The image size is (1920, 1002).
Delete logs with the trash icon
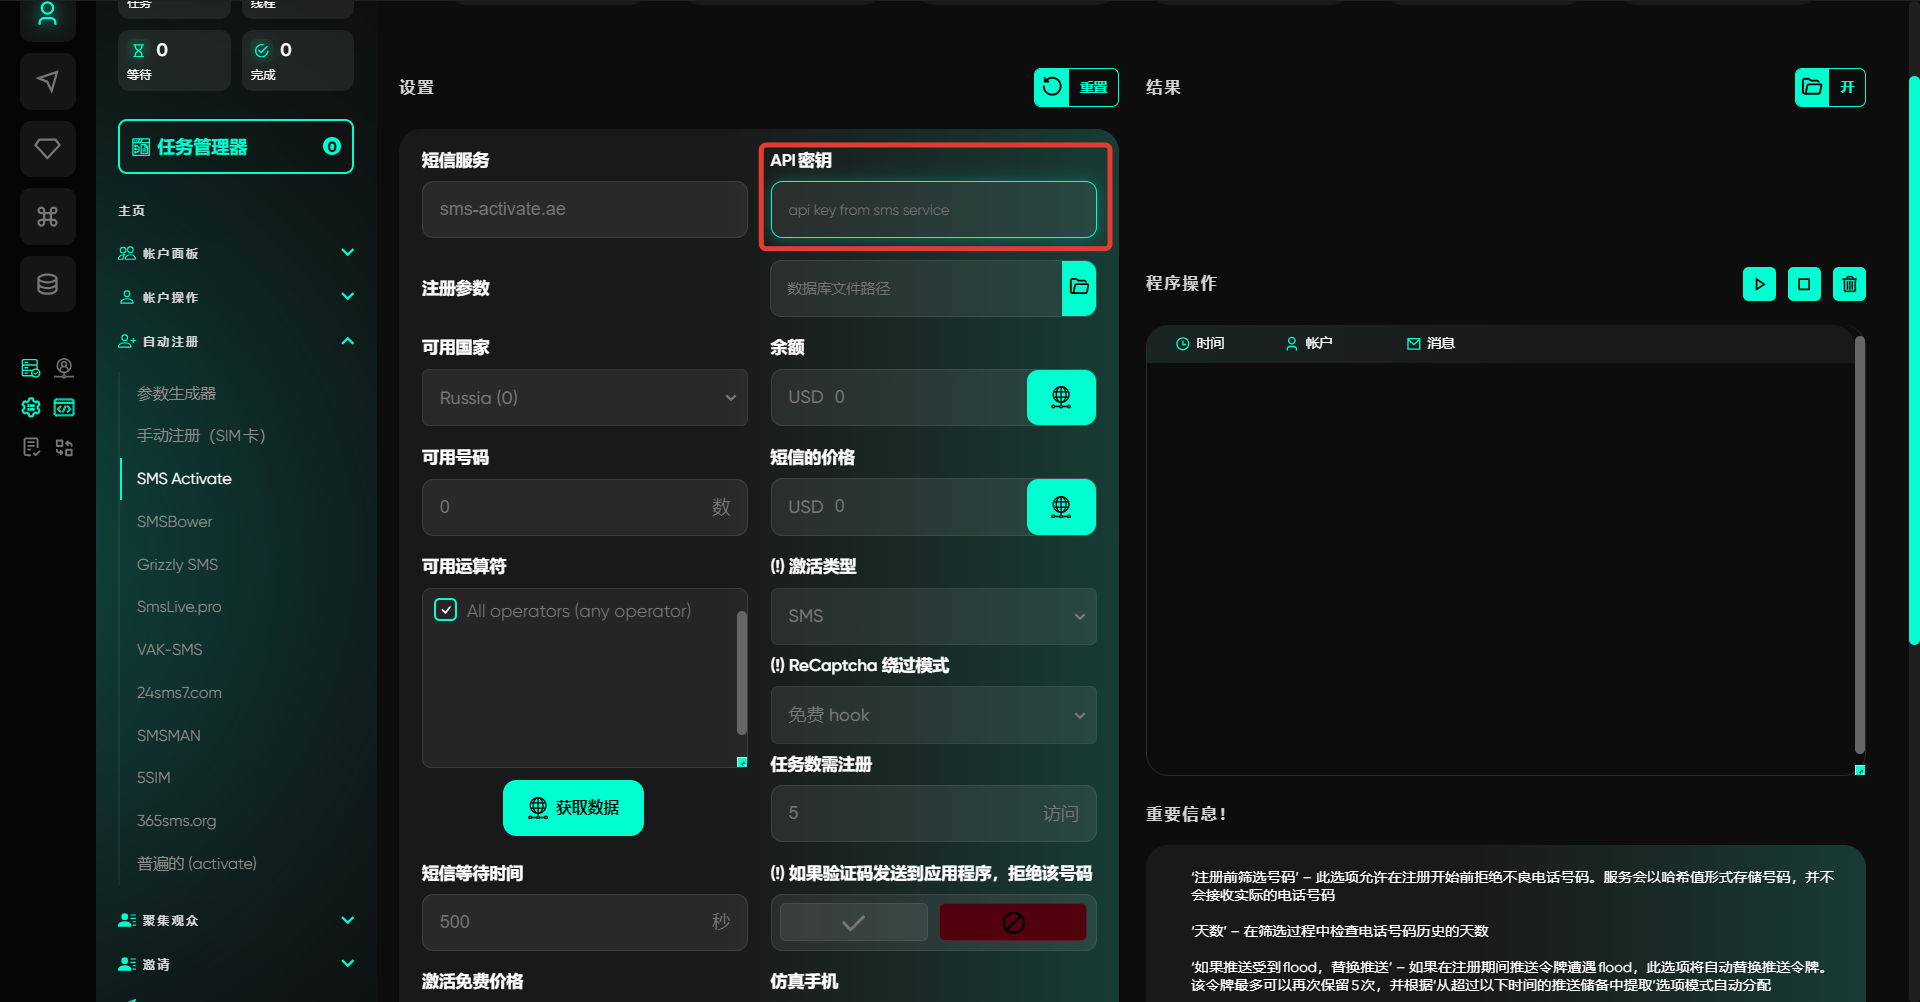click(x=1849, y=284)
